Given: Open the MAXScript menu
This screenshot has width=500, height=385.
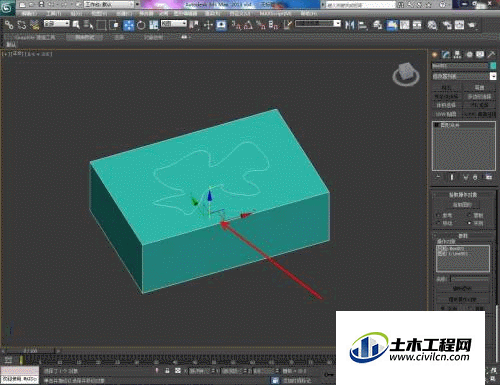Looking at the screenshot, I should coord(275,14).
